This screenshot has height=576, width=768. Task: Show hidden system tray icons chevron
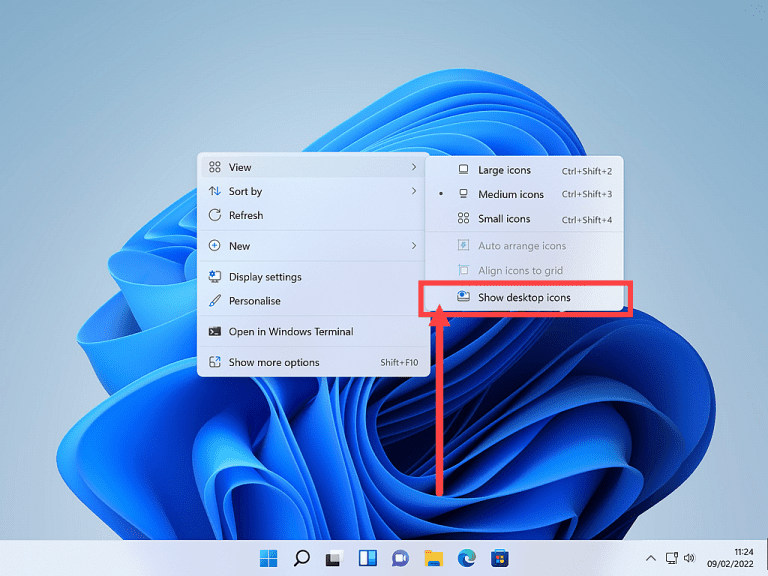coord(650,558)
